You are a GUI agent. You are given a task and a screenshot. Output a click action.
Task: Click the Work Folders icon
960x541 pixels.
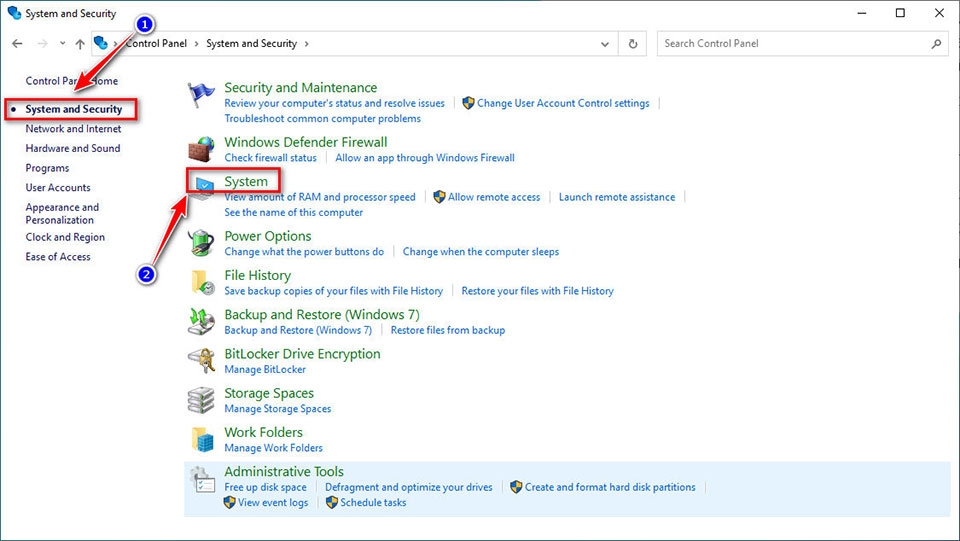203,439
